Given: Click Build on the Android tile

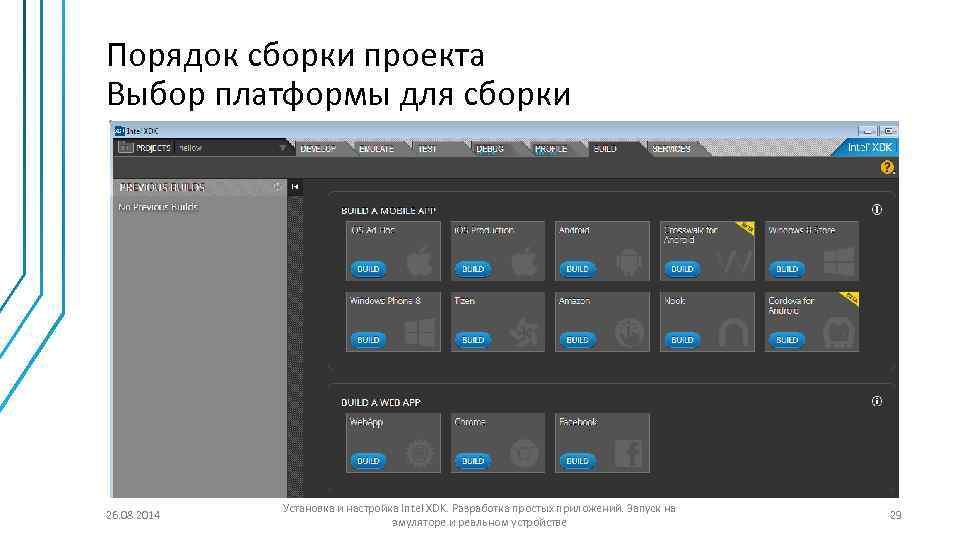Looking at the screenshot, I should point(577,268).
